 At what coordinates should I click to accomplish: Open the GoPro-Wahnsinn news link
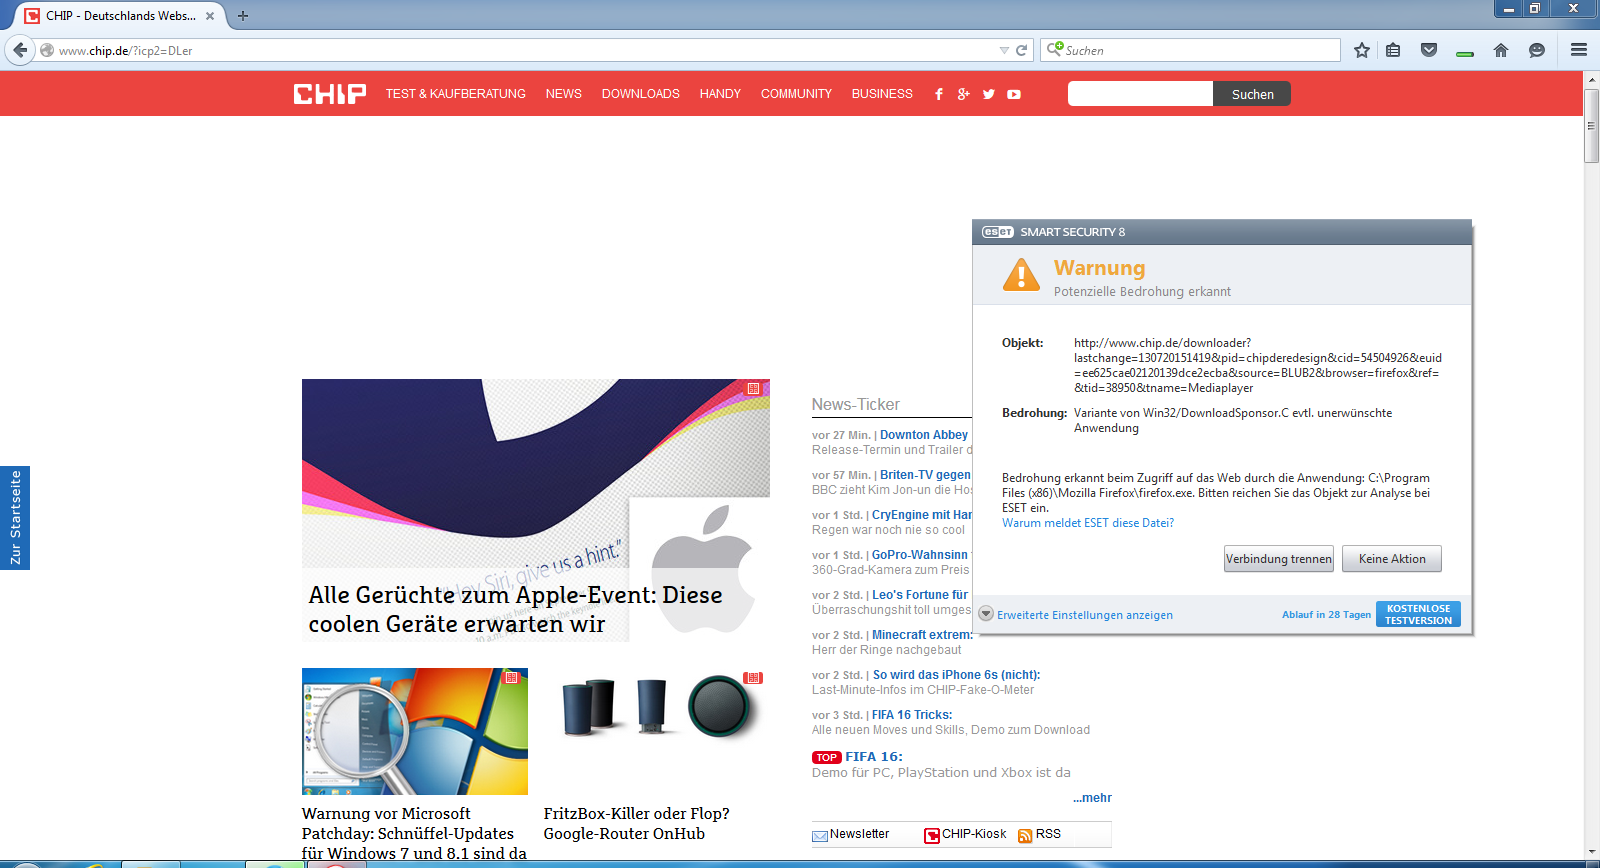(x=920, y=555)
